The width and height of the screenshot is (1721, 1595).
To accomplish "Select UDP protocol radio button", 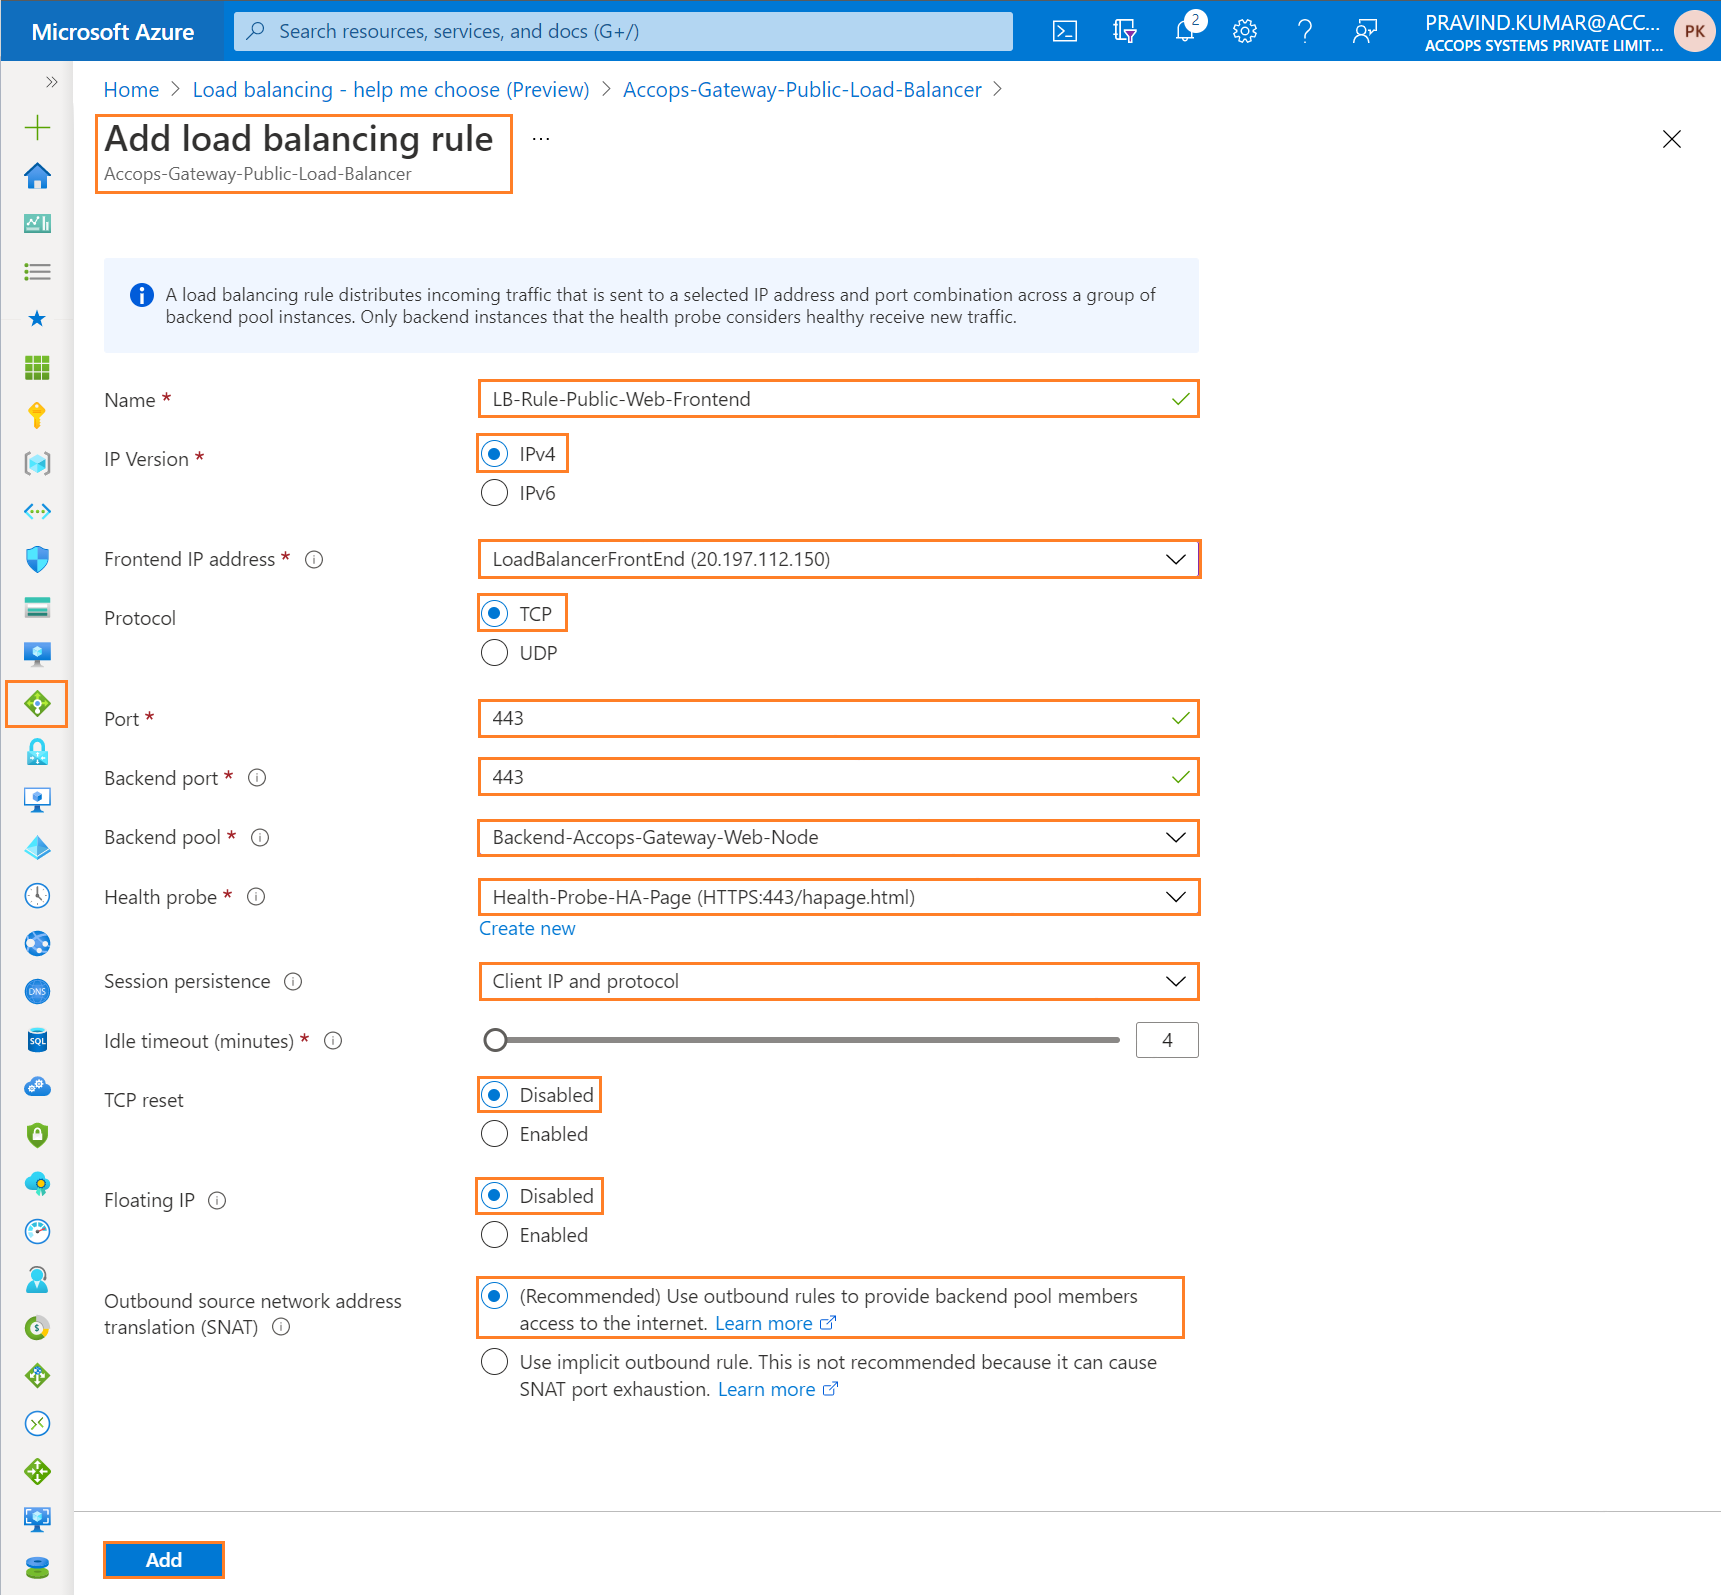I will tap(495, 653).
